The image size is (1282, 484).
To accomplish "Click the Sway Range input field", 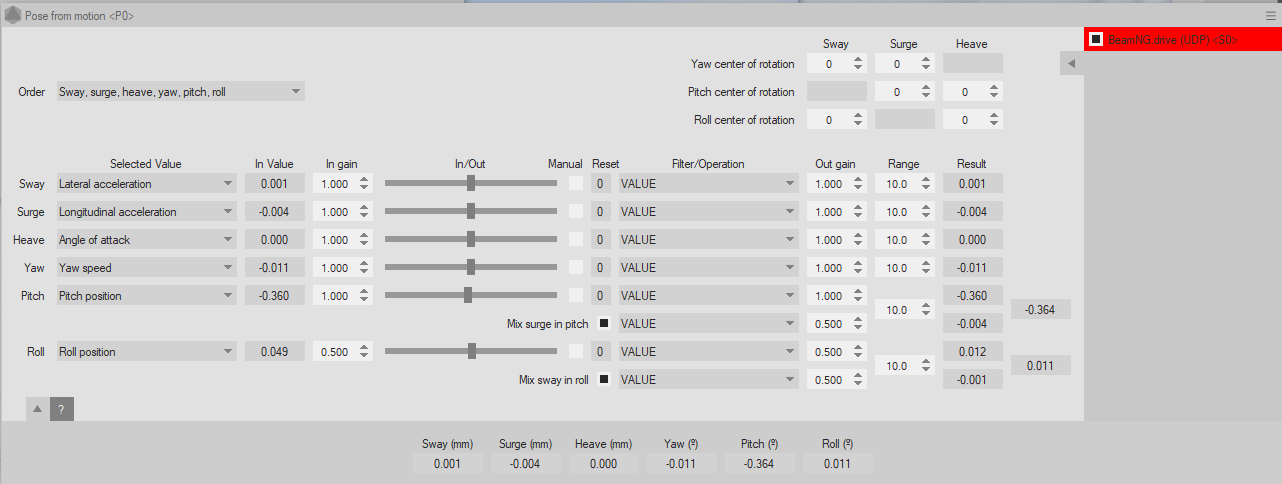I will click(896, 184).
